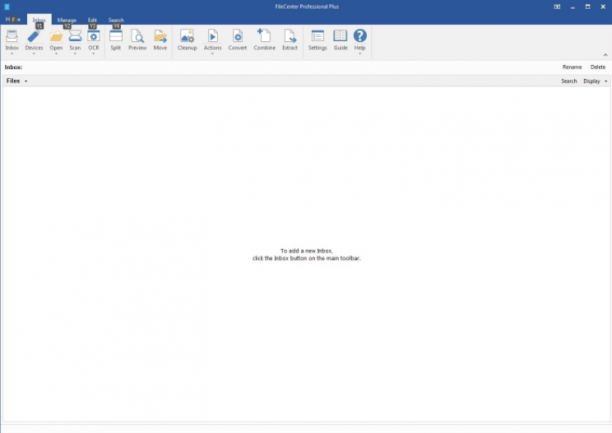This screenshot has width=612, height=433.
Task: Expand the Actions dropdown arrow
Action: click(x=212, y=54)
